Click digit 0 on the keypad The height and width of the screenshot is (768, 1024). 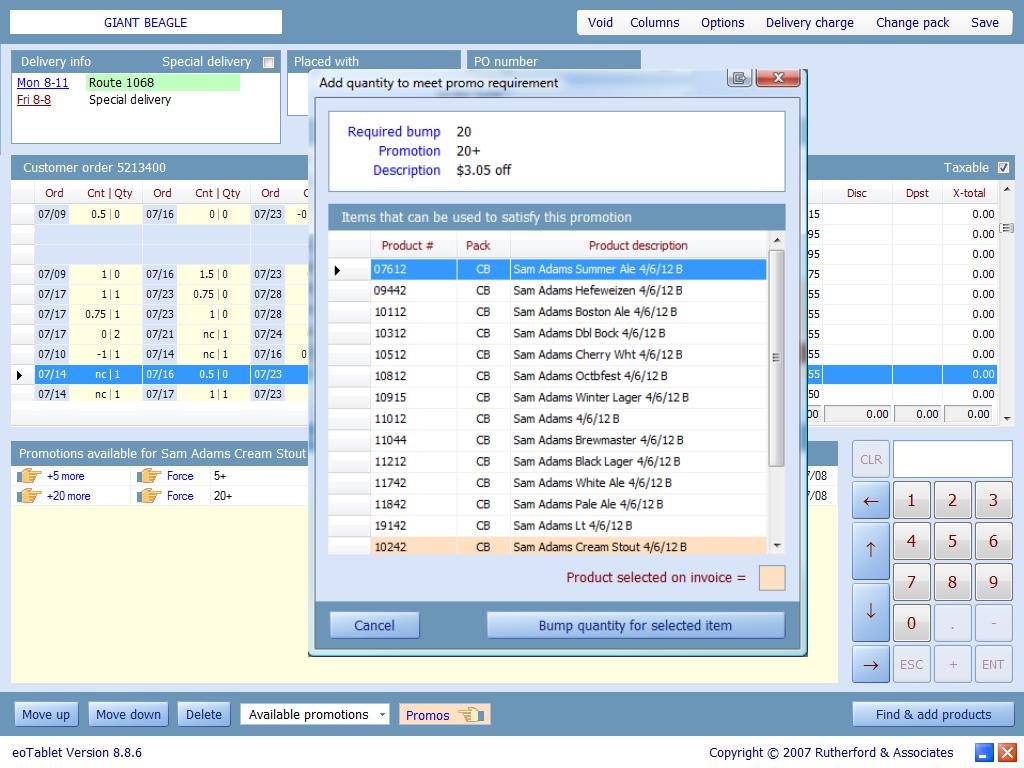(912, 624)
